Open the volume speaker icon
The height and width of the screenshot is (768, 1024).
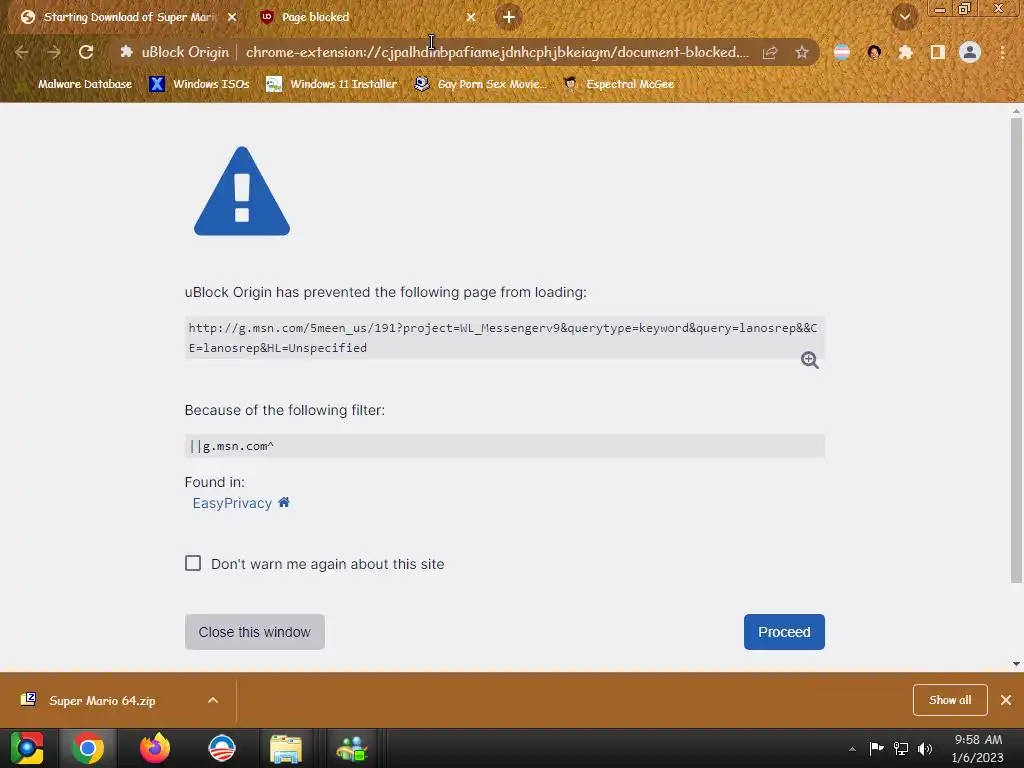[x=925, y=748]
